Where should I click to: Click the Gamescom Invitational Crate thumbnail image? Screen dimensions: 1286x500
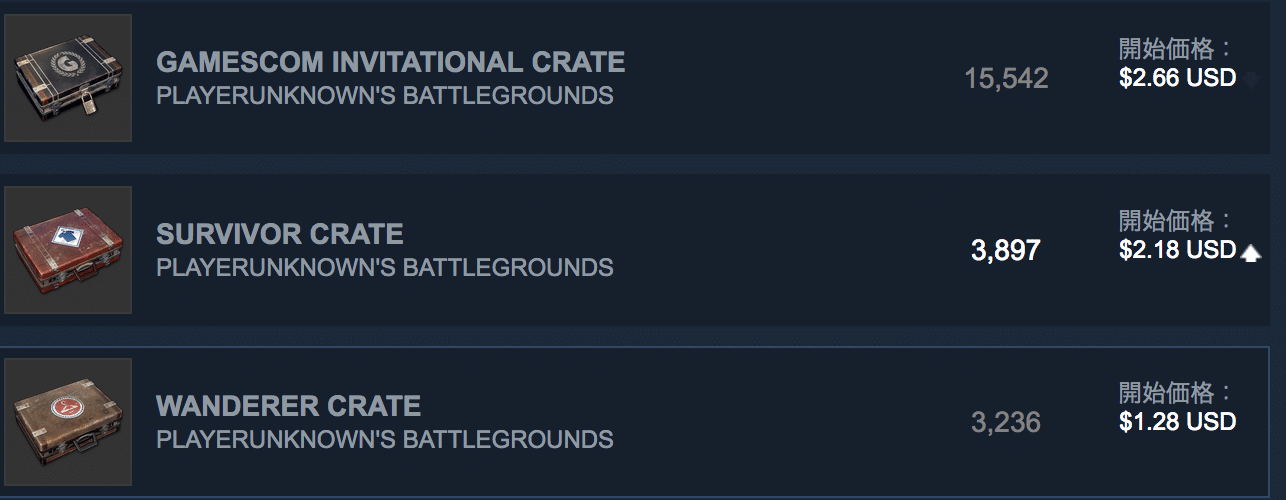tap(68, 78)
